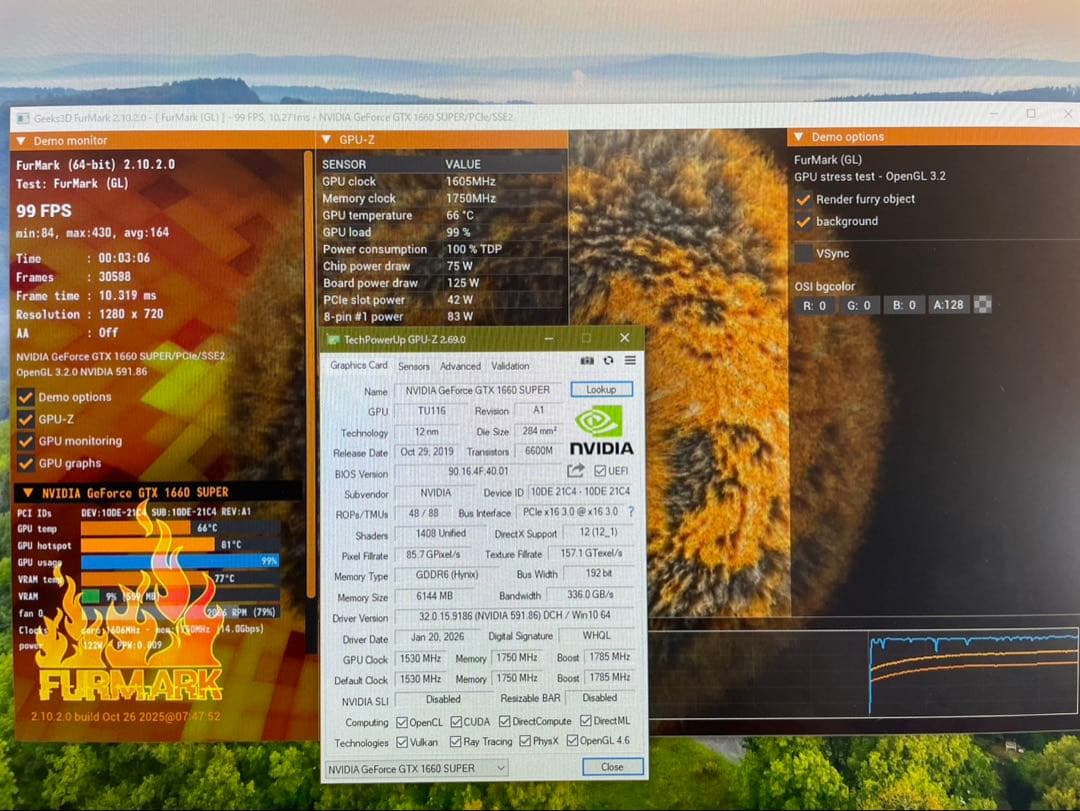Enable the VSync checkbox
The height and width of the screenshot is (811, 1080).
pos(803,254)
